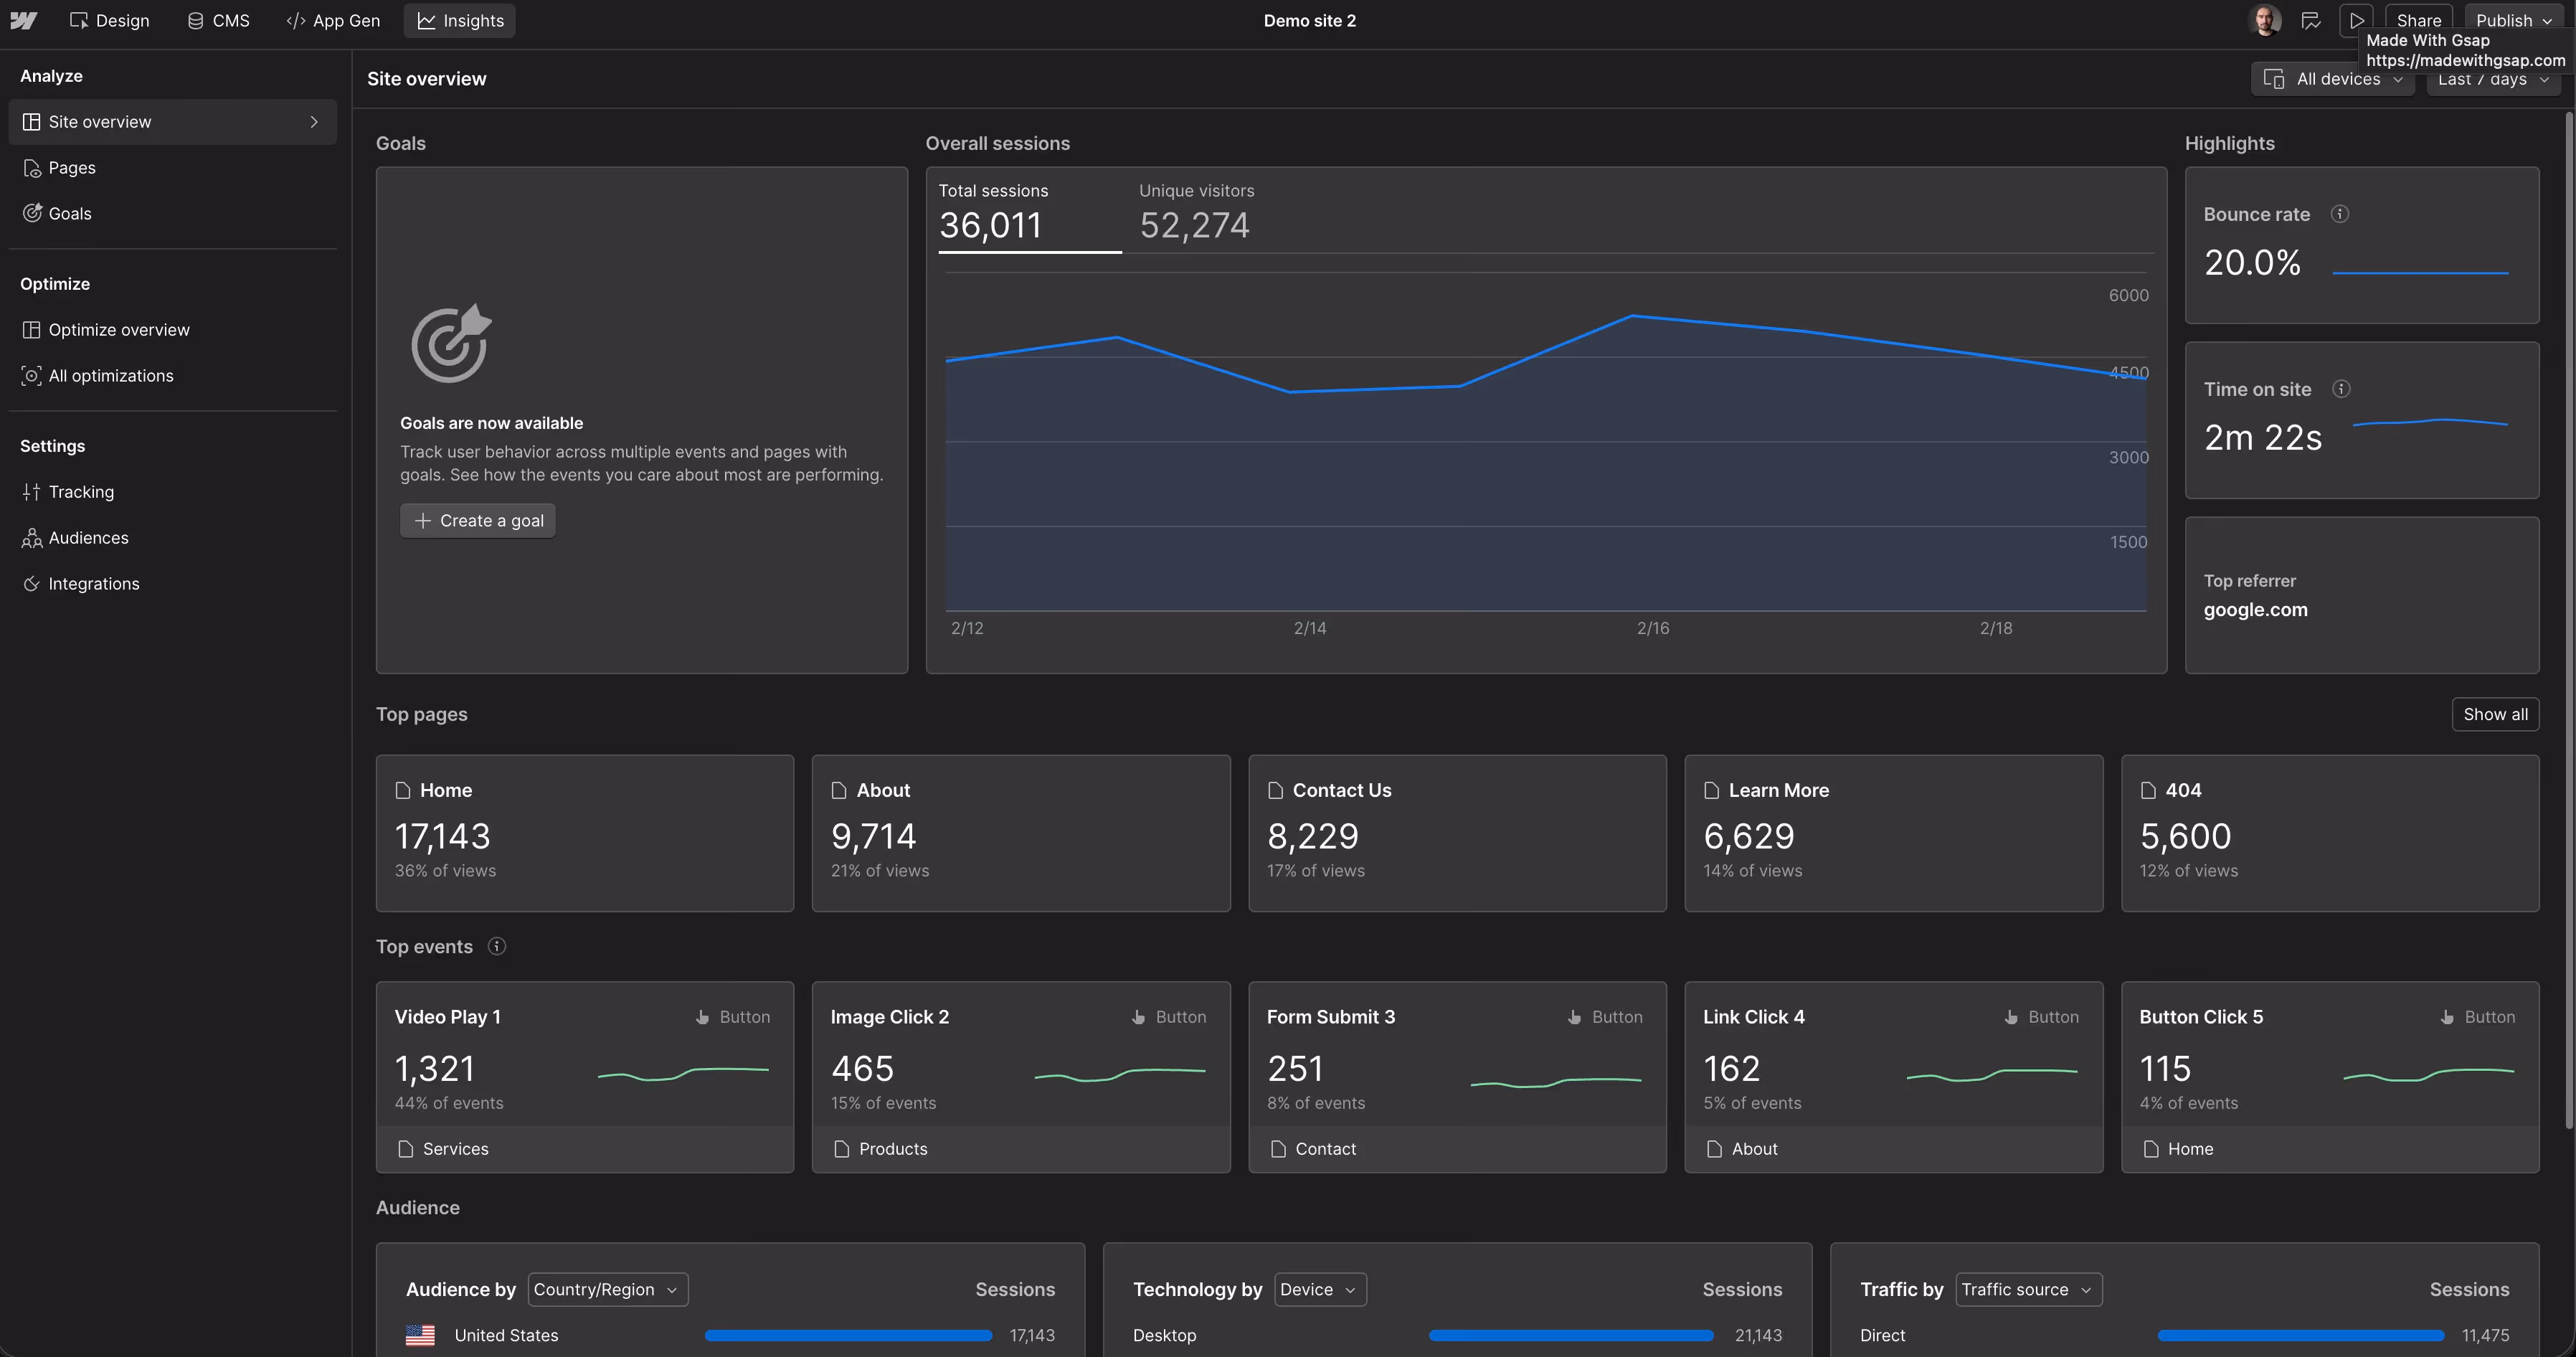Select the Optimize overview icon
2576x1357 pixels.
31,329
